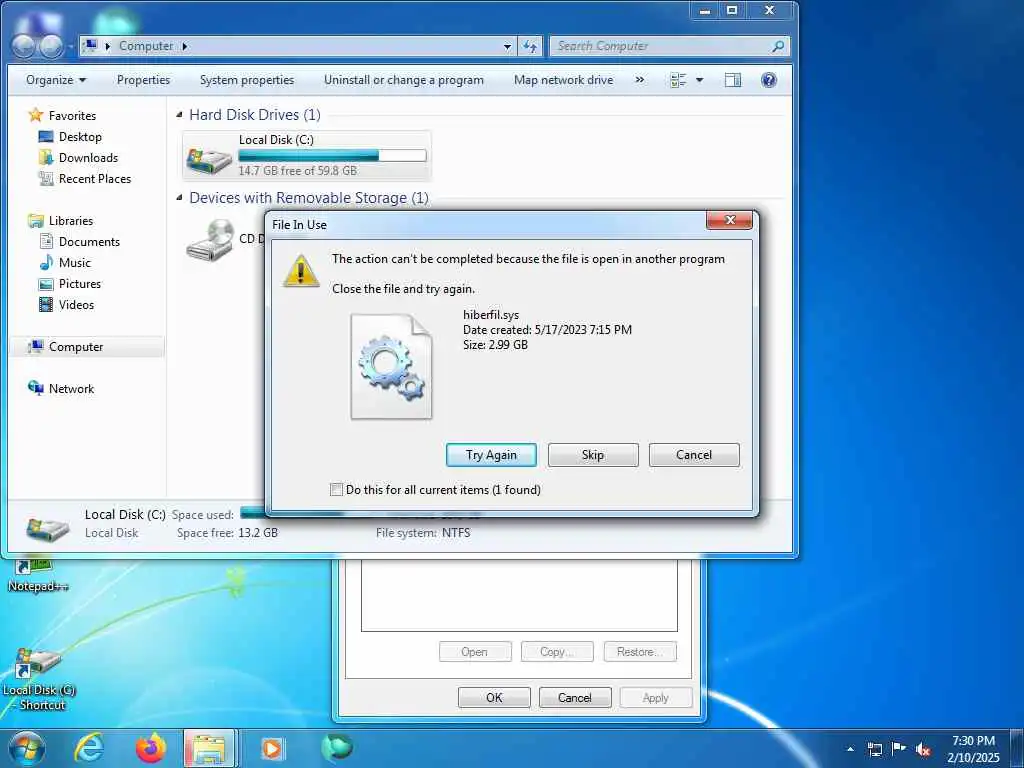This screenshot has height=768, width=1024.
Task: Select Music library
Action: [74, 263]
